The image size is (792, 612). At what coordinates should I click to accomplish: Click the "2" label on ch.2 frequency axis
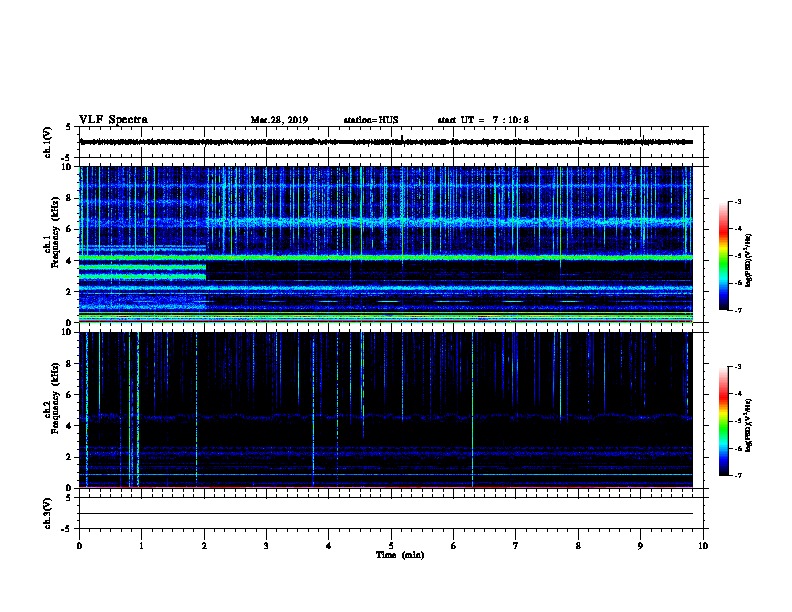coord(69,457)
